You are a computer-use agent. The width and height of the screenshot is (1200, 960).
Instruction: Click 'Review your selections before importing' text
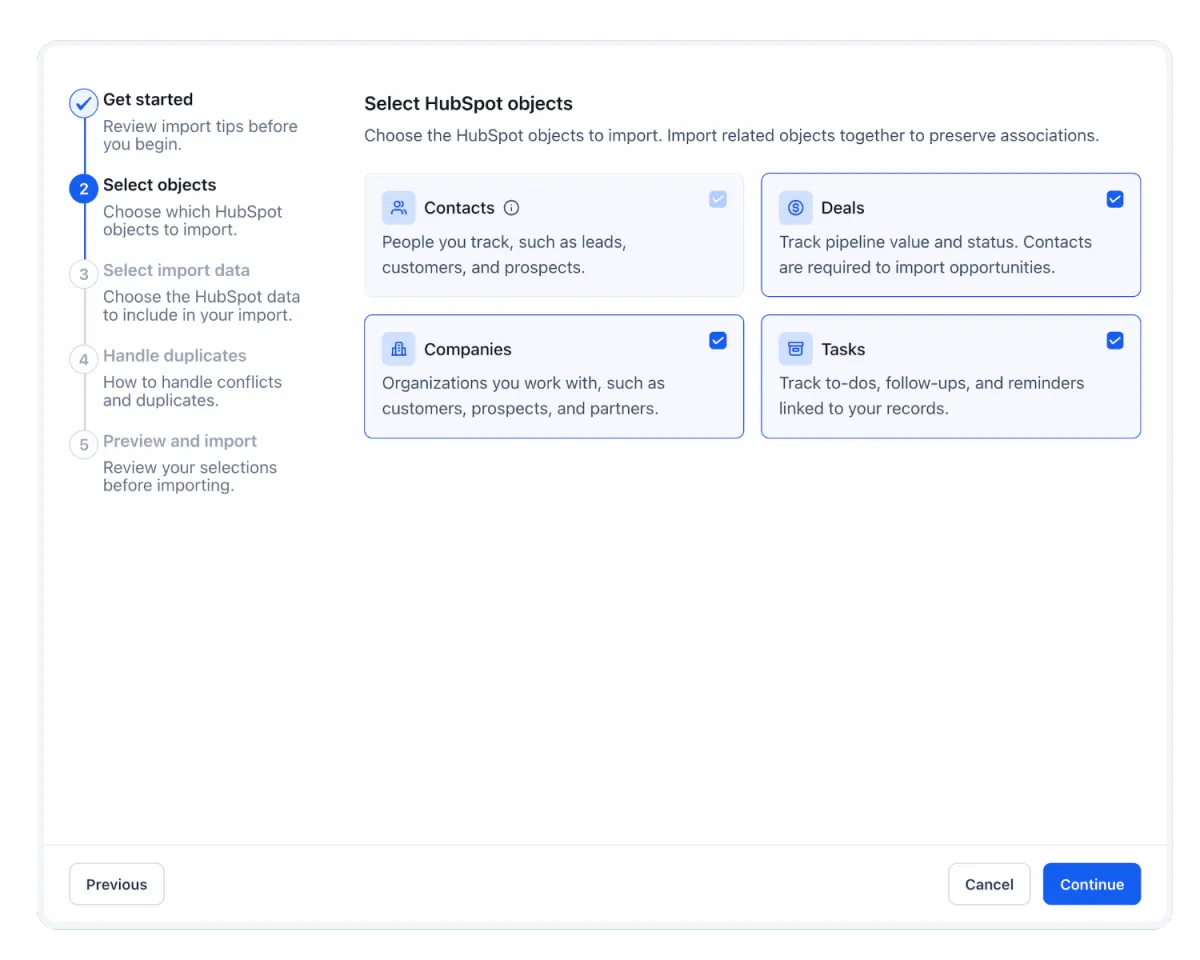click(190, 477)
